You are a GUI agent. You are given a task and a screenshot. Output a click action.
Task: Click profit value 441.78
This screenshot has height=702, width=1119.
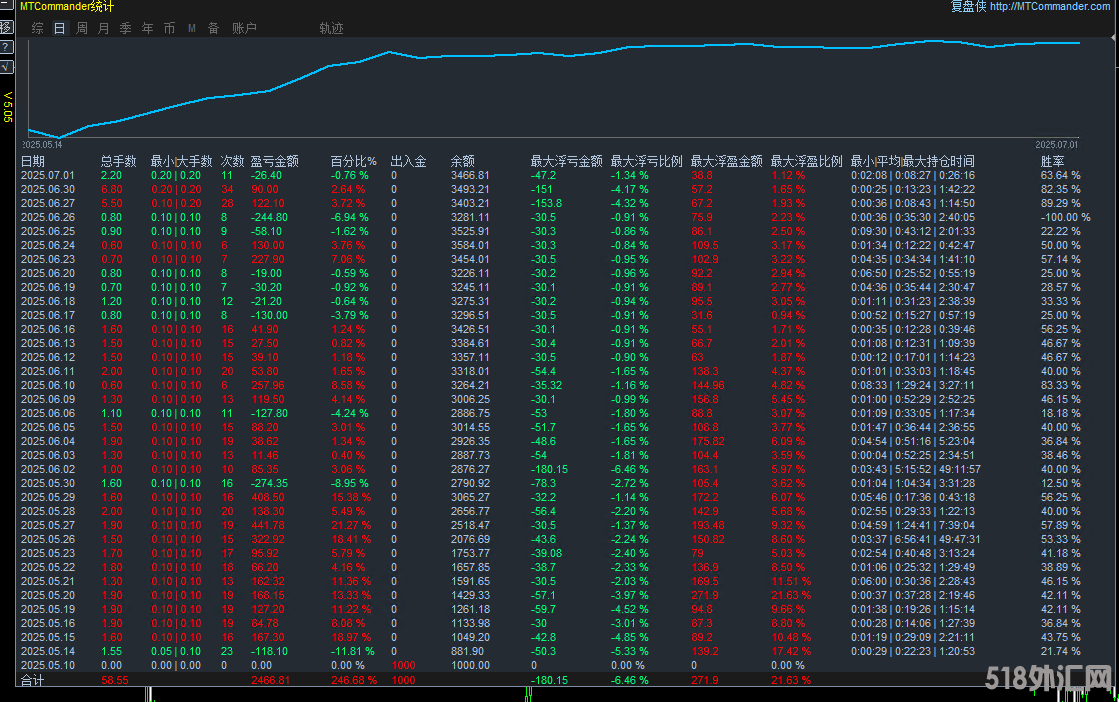coord(268,525)
